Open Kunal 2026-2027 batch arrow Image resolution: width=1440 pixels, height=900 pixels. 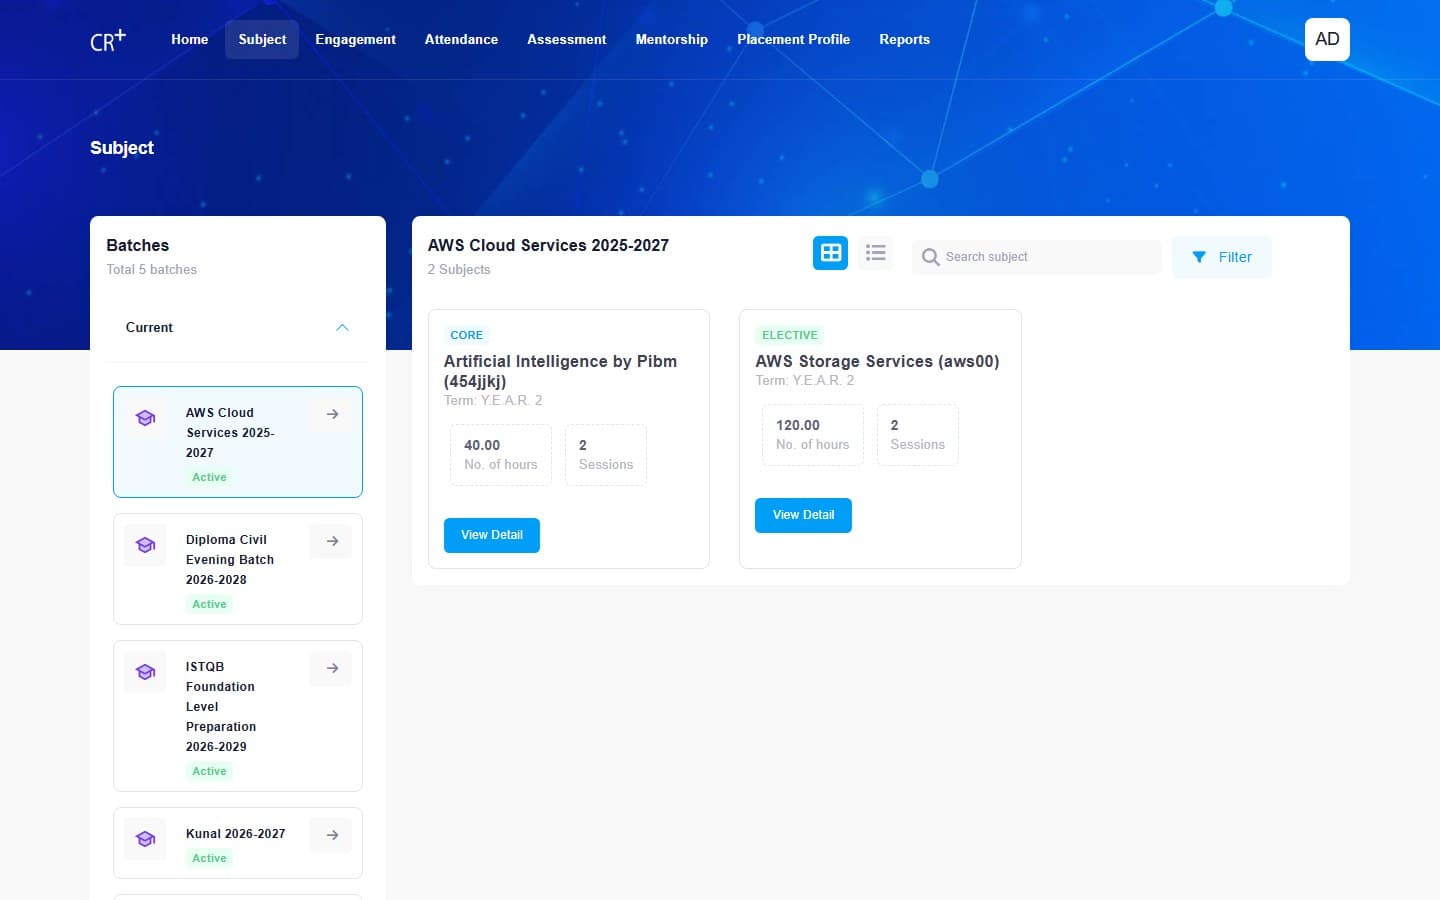click(332, 835)
